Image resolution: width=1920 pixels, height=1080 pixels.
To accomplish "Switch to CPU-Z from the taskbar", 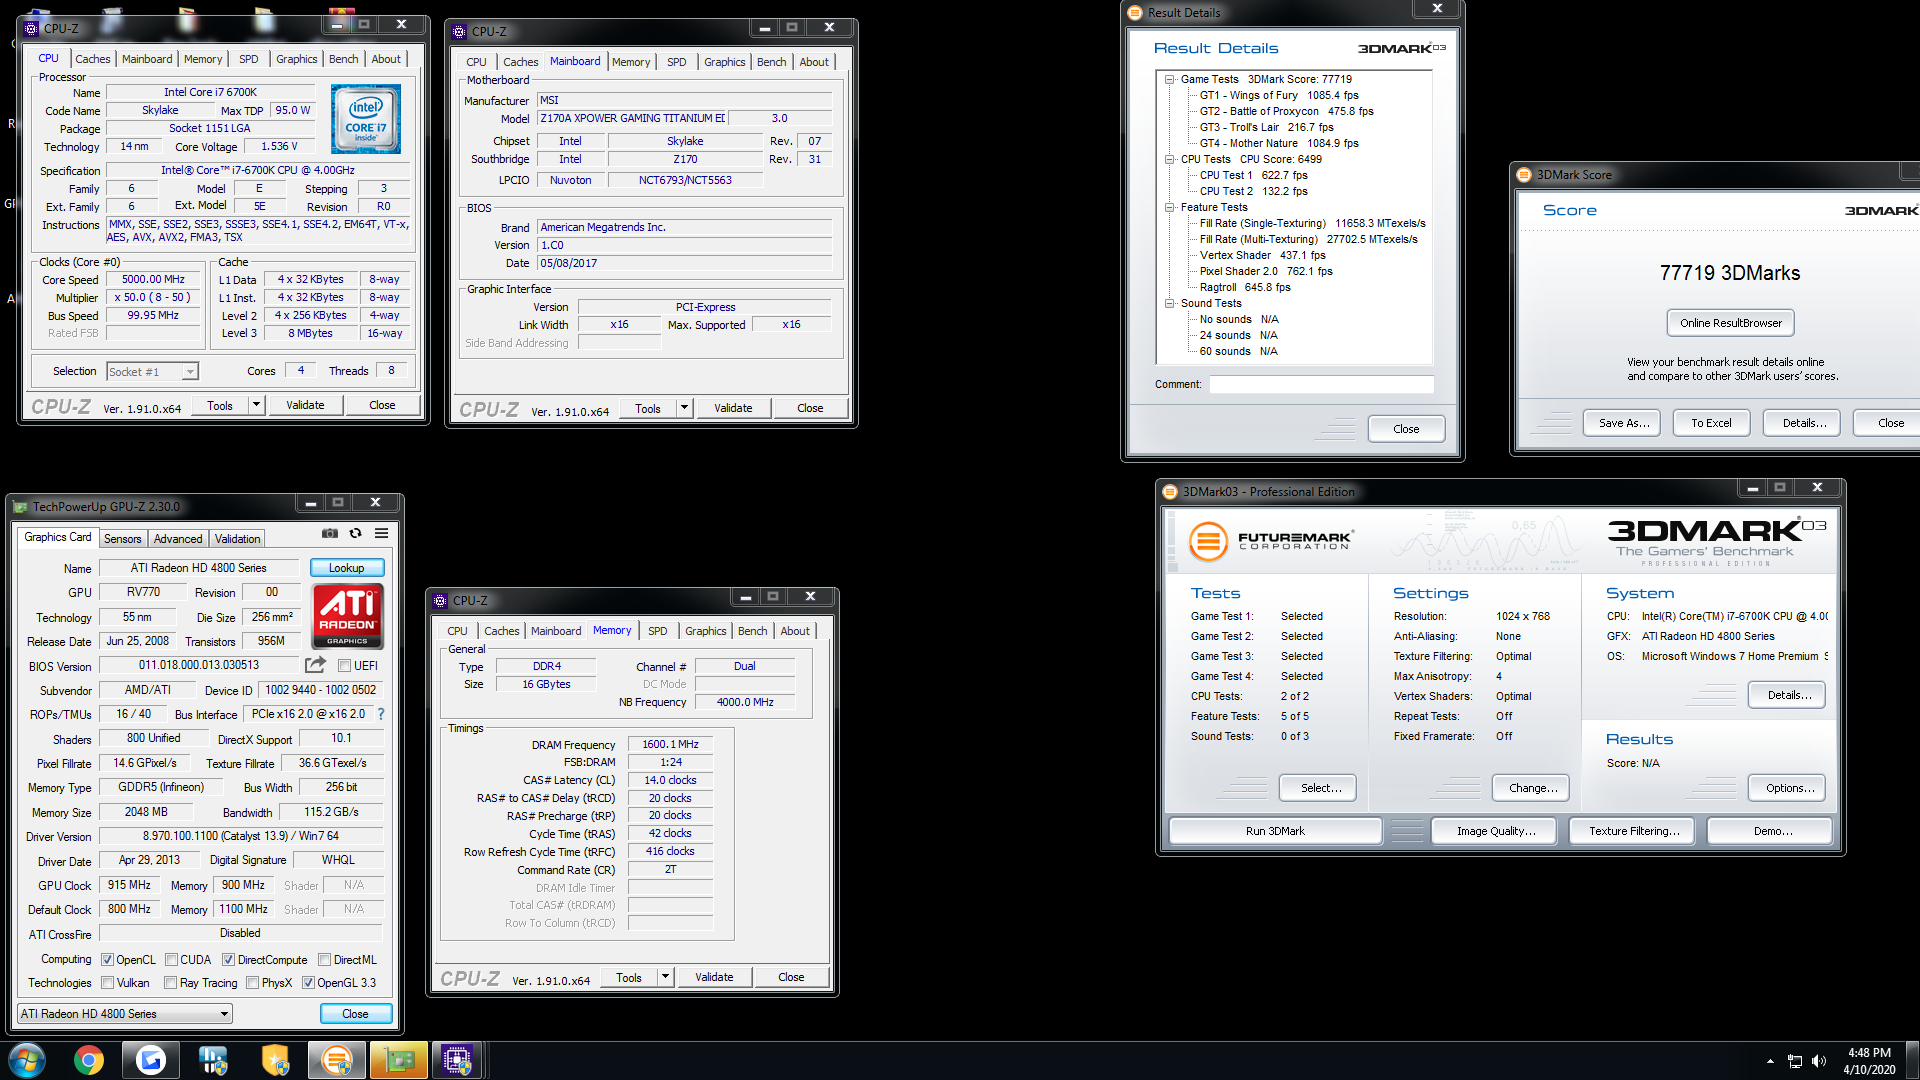I will click(x=457, y=1060).
